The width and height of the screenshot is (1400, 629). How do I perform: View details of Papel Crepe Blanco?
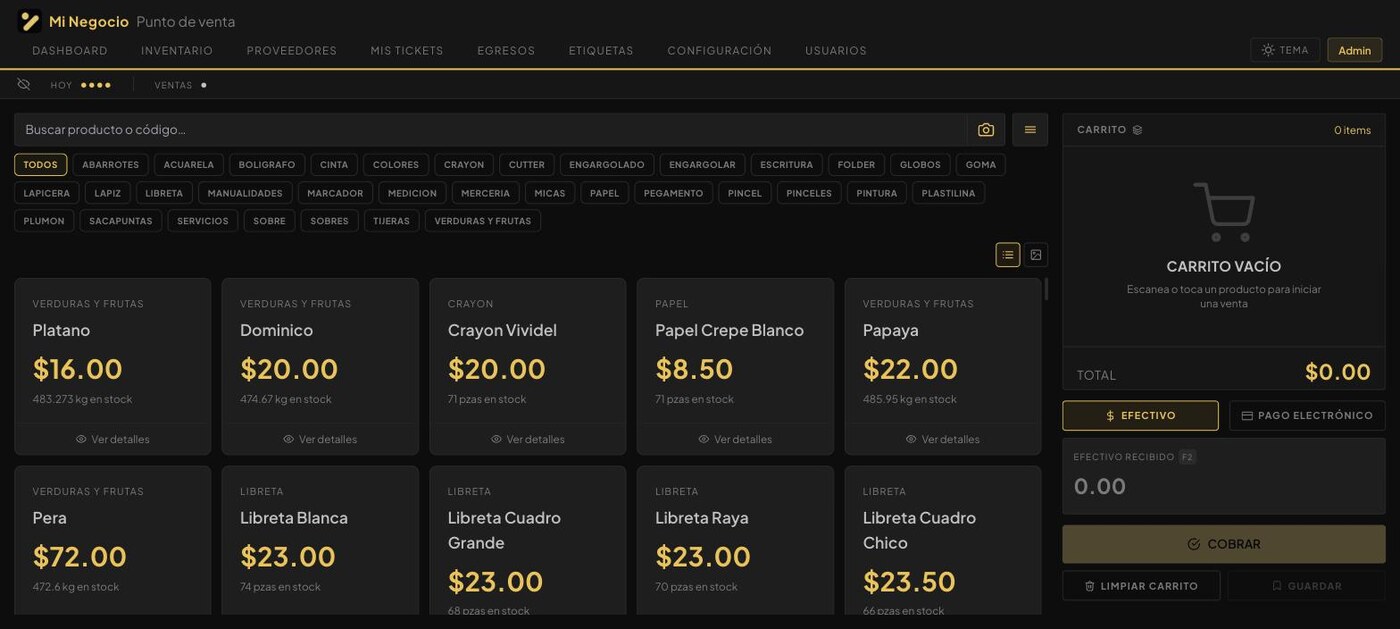tap(735, 439)
